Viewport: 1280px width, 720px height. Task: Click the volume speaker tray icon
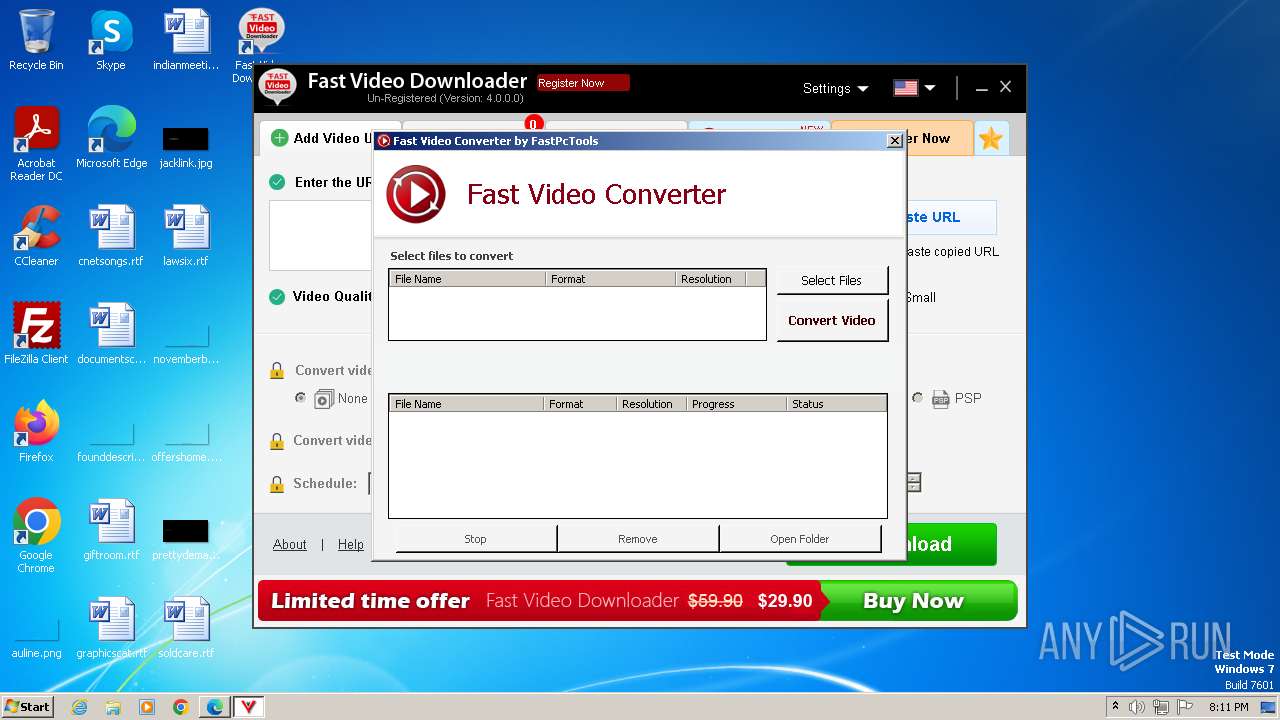click(1136, 707)
